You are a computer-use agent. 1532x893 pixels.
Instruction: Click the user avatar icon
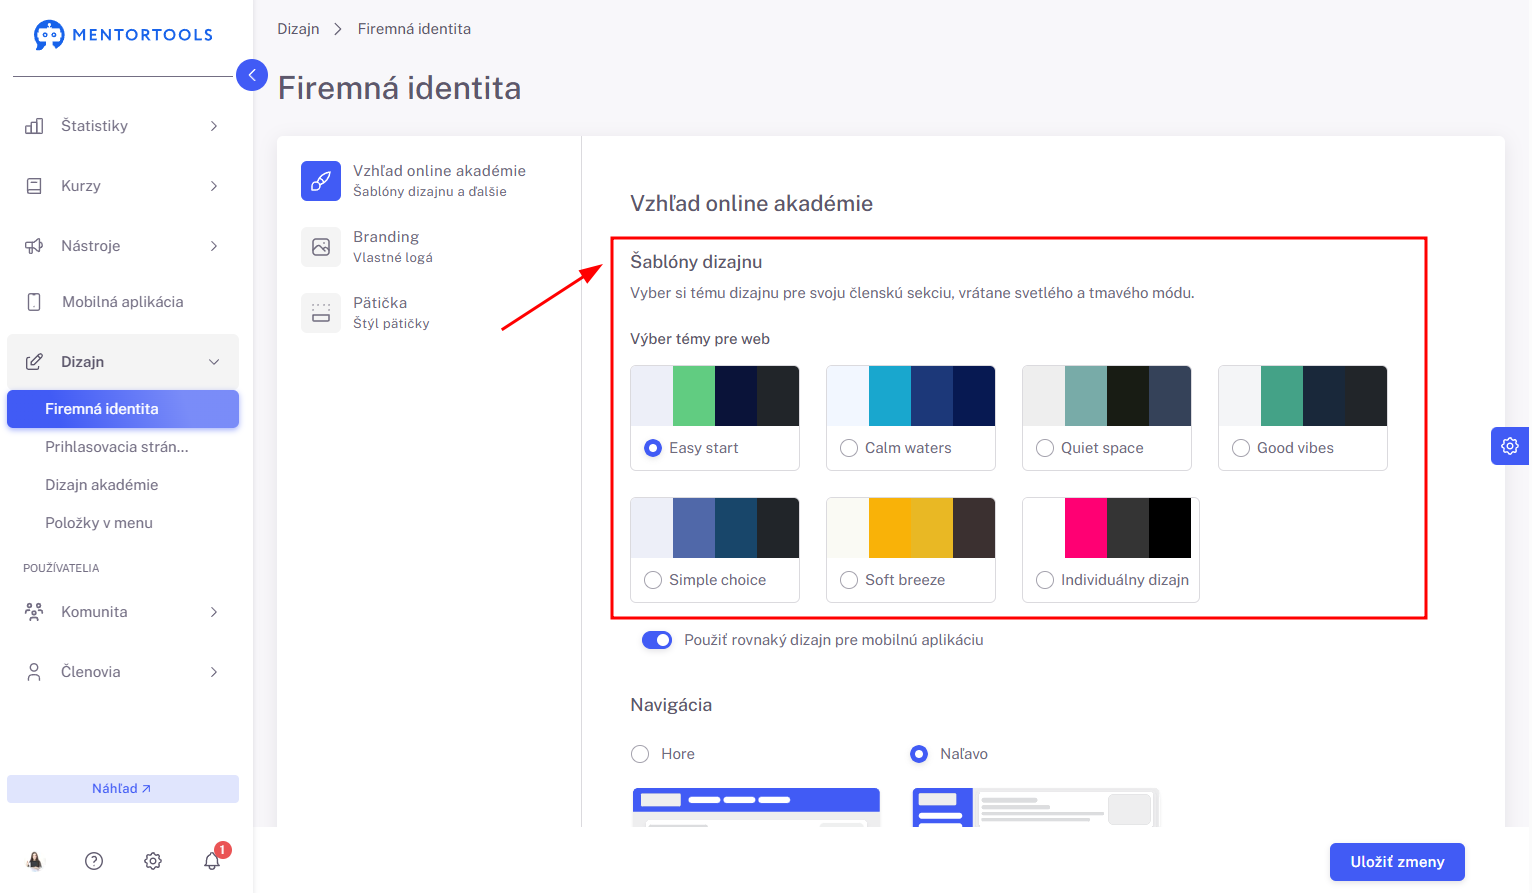pos(35,861)
